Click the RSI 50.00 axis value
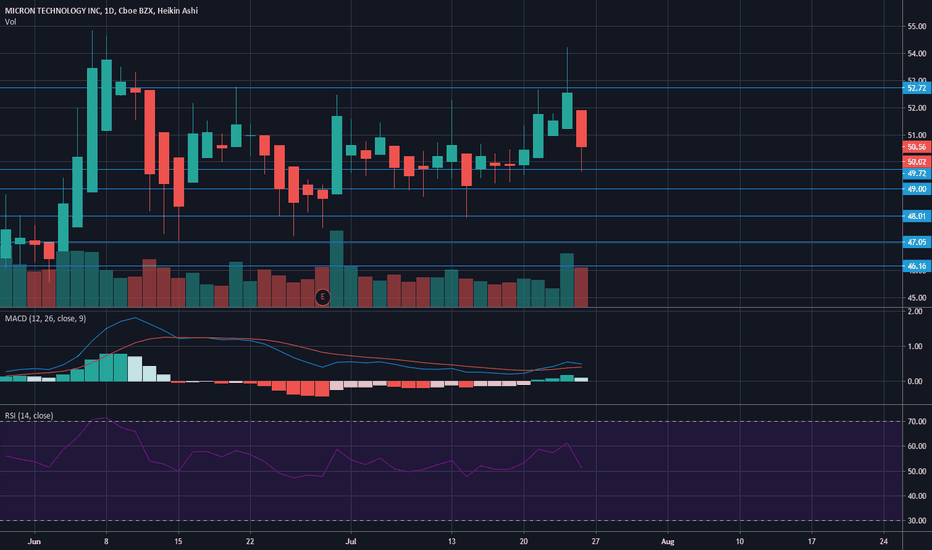The height and width of the screenshot is (550, 932). pyautogui.click(x=917, y=471)
